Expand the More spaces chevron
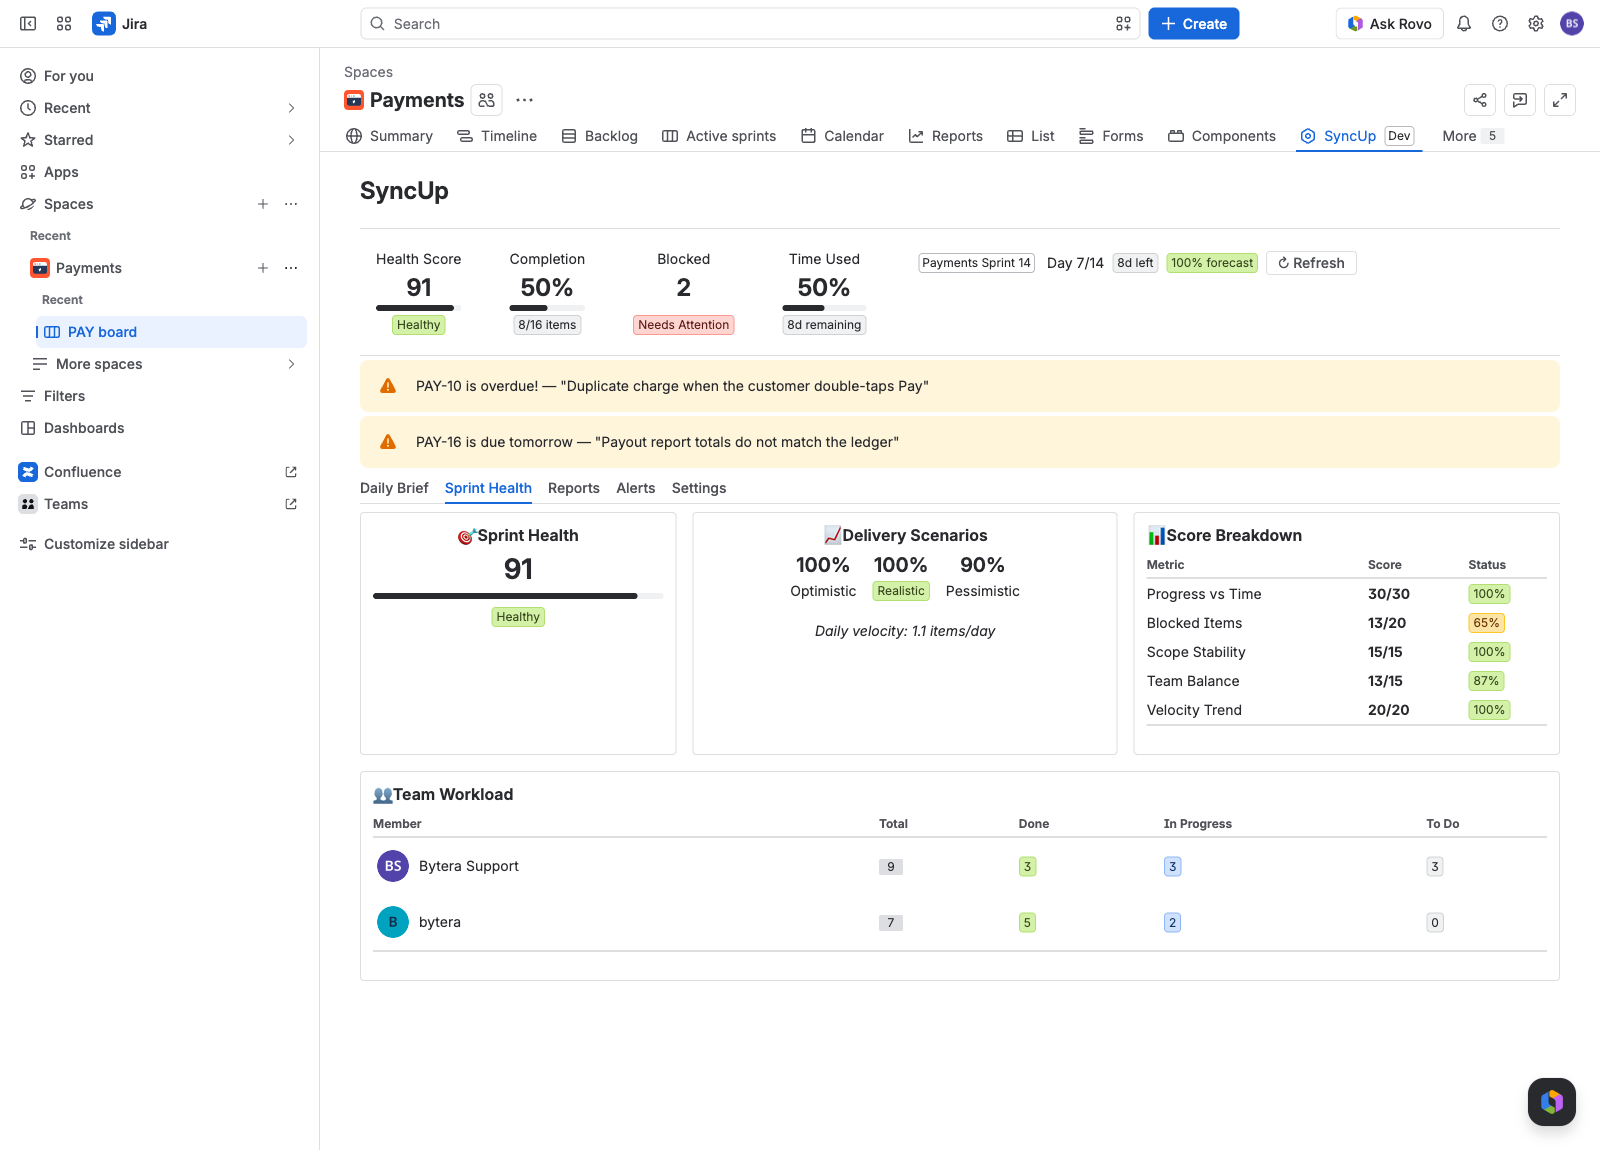 point(291,364)
